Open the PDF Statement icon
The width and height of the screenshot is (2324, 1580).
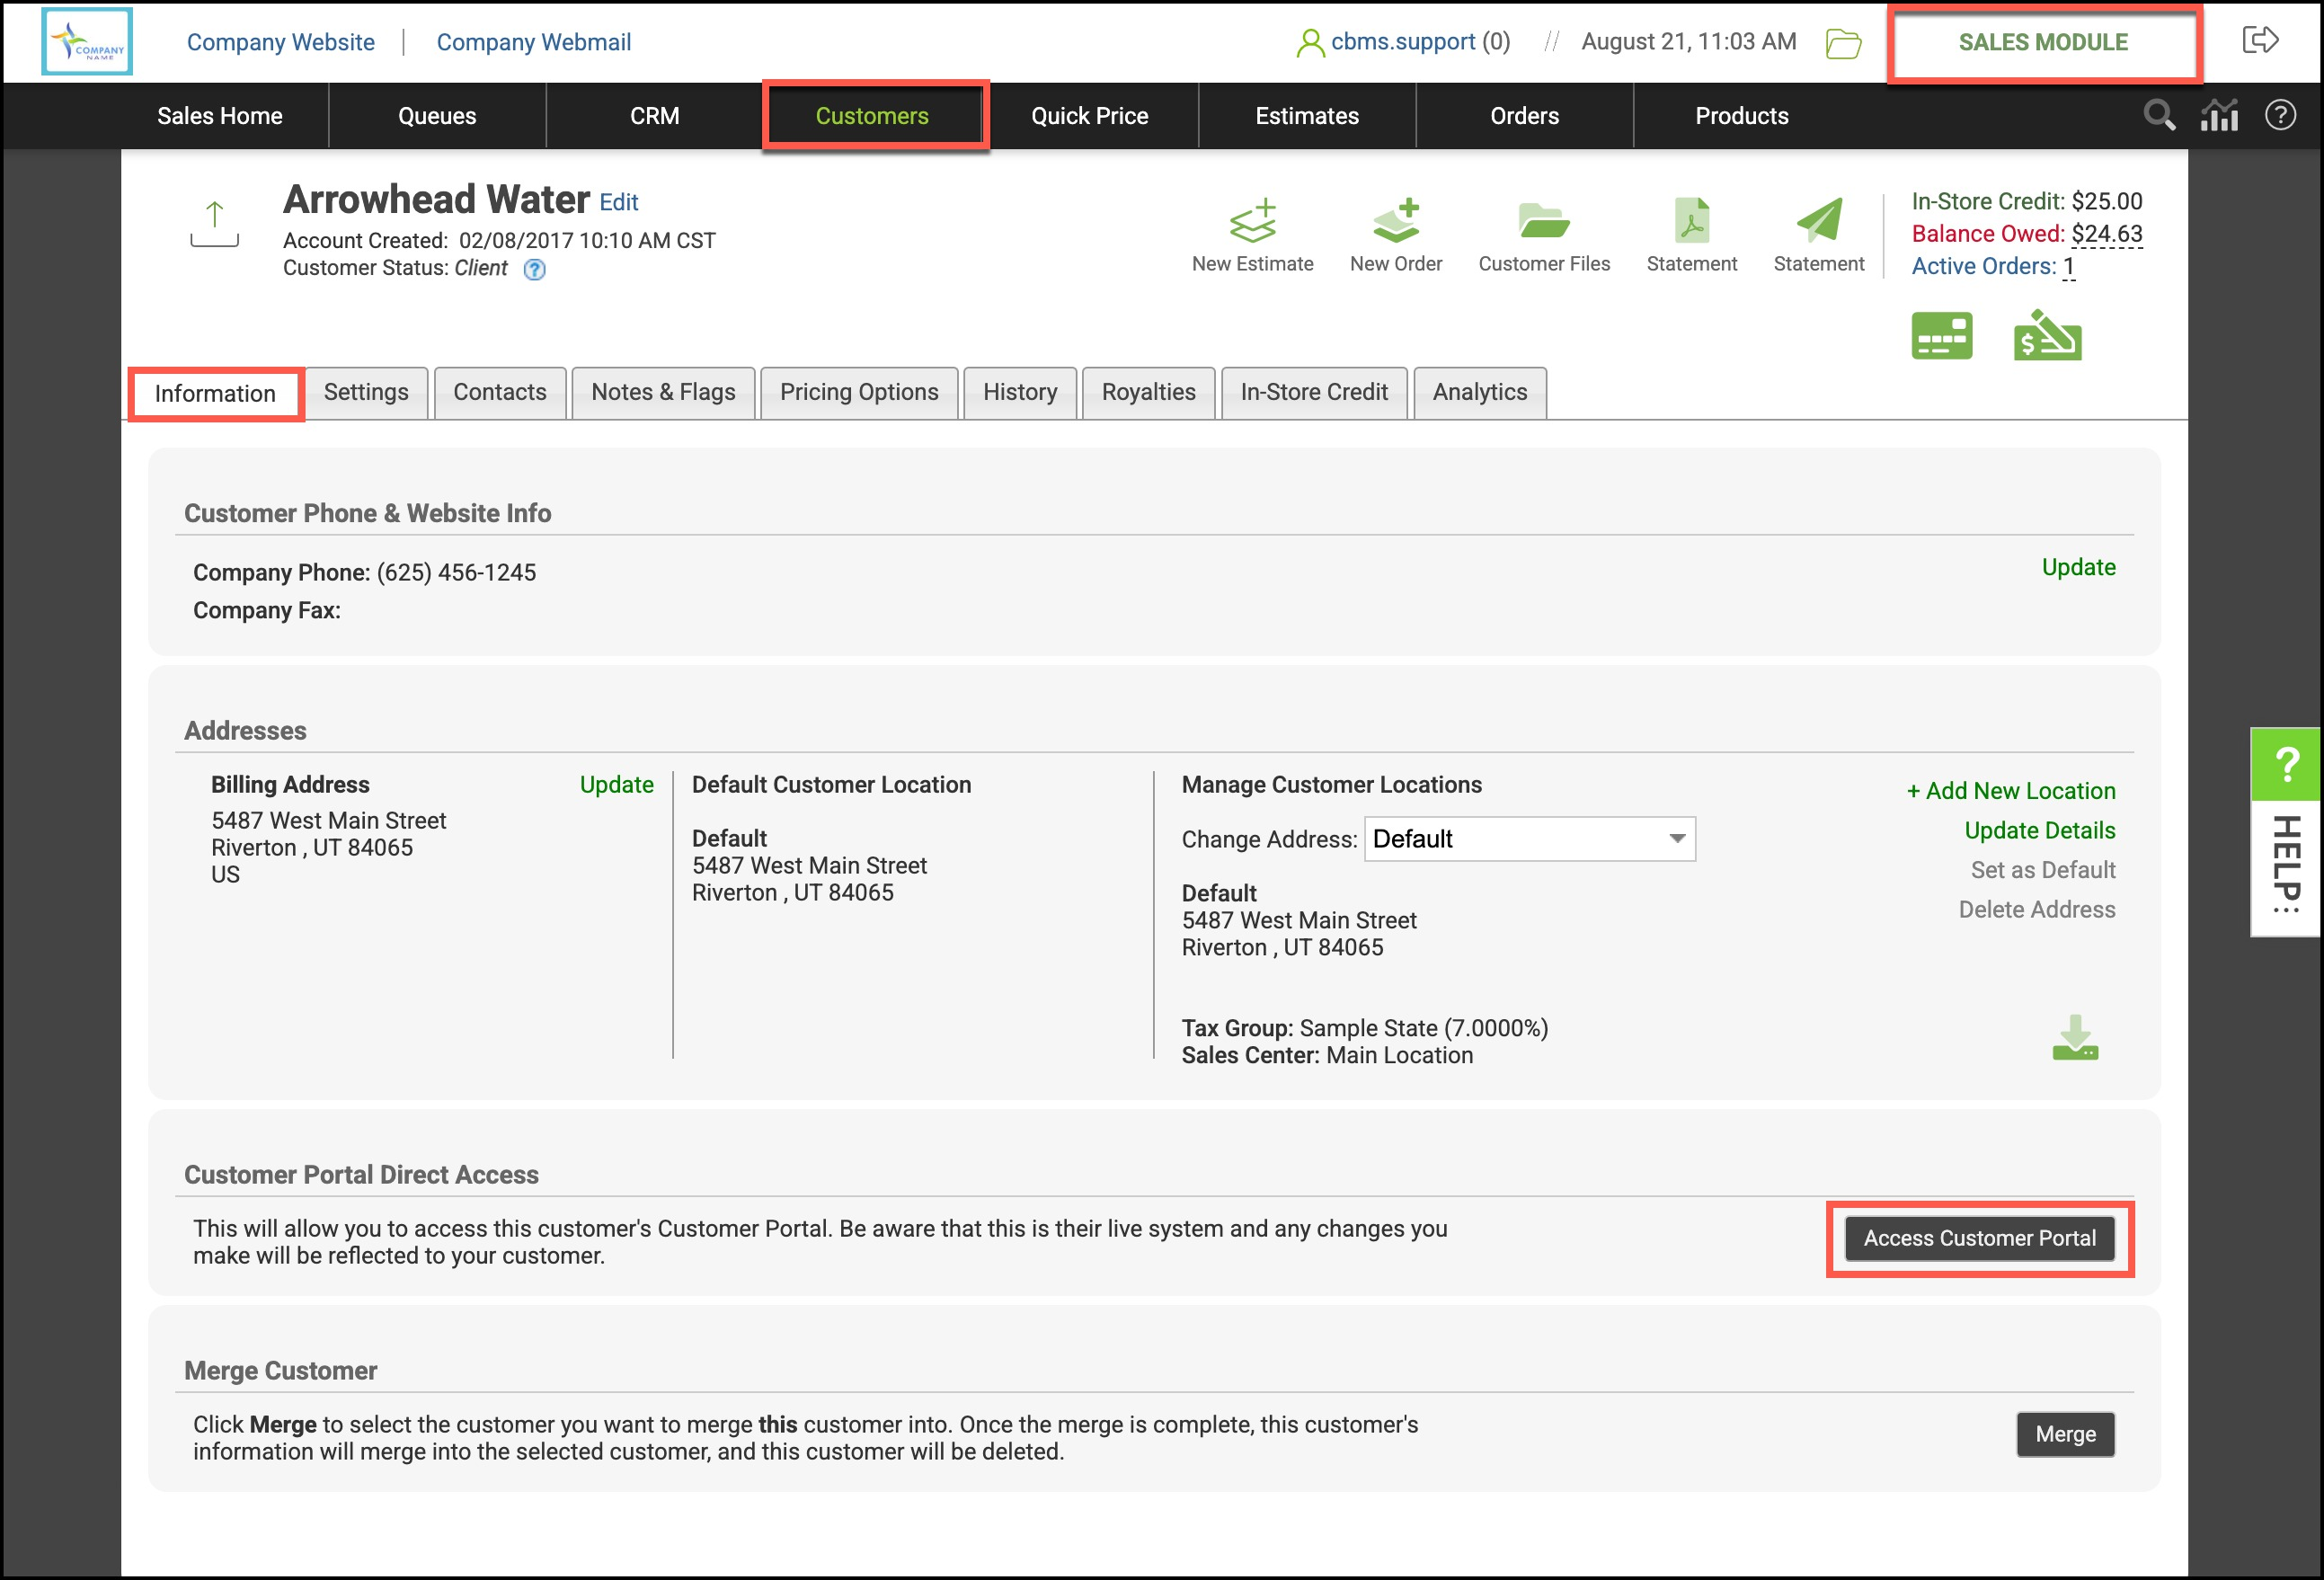[1691, 221]
